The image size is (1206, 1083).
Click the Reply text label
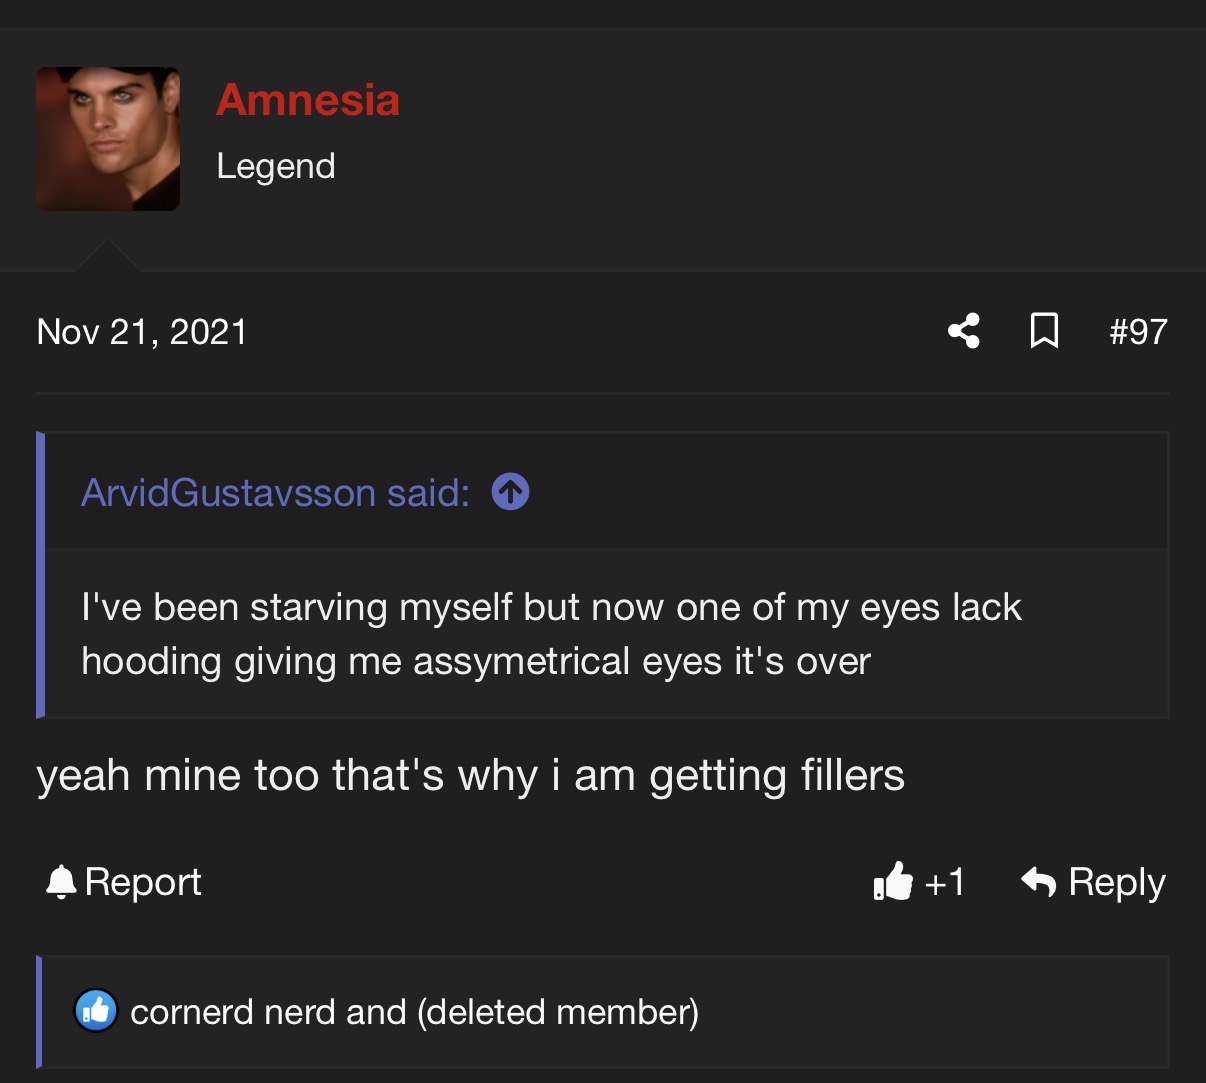click(x=1117, y=882)
